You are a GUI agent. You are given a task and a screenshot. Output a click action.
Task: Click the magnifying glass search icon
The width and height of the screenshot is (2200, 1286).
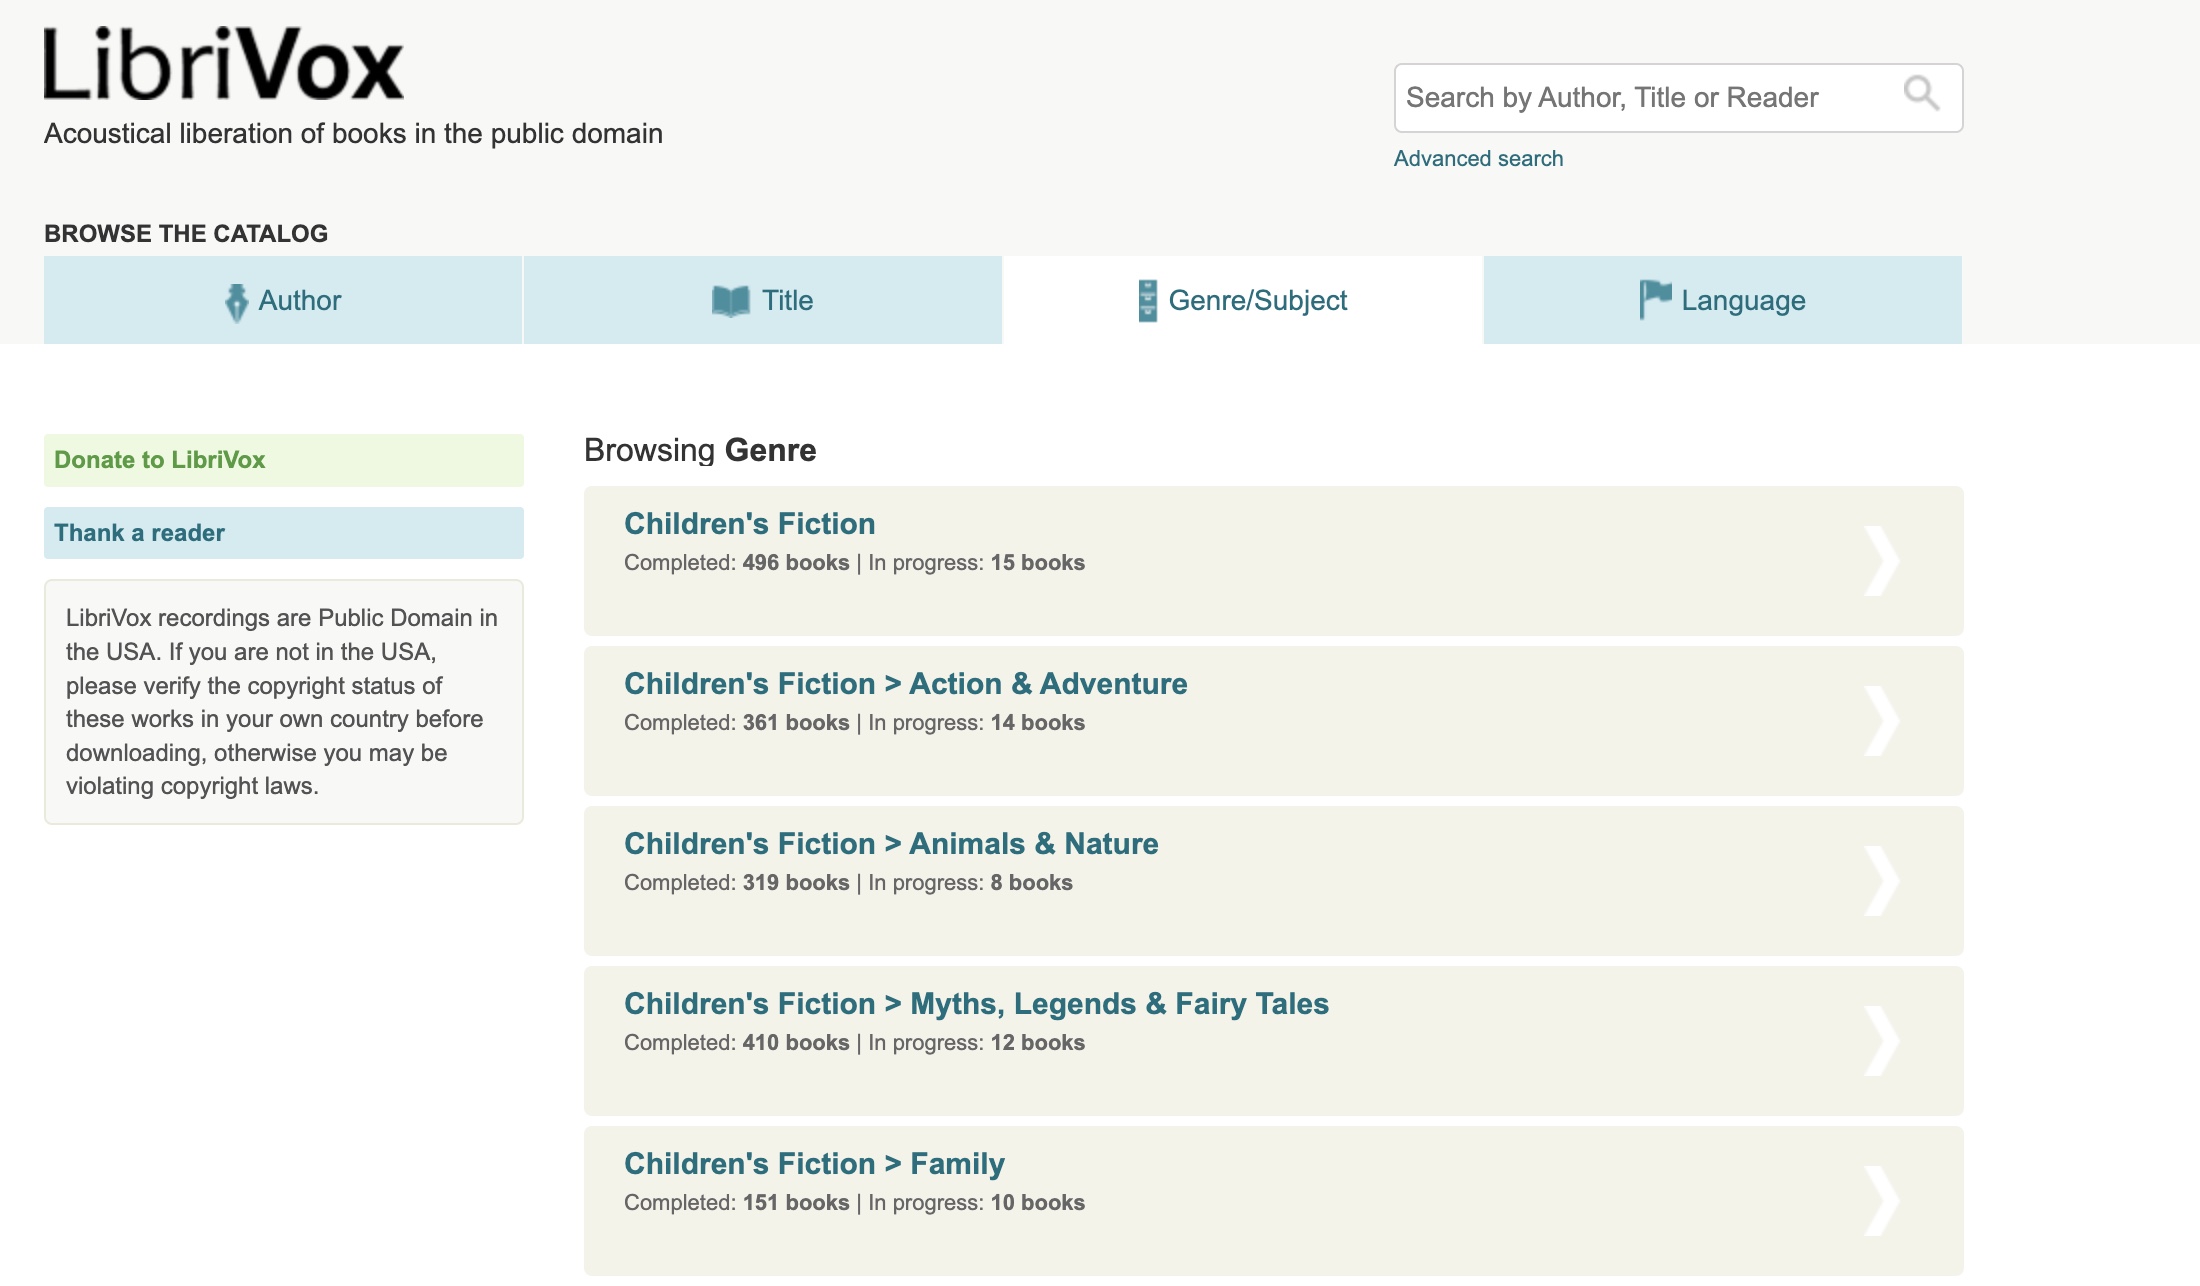[1920, 94]
